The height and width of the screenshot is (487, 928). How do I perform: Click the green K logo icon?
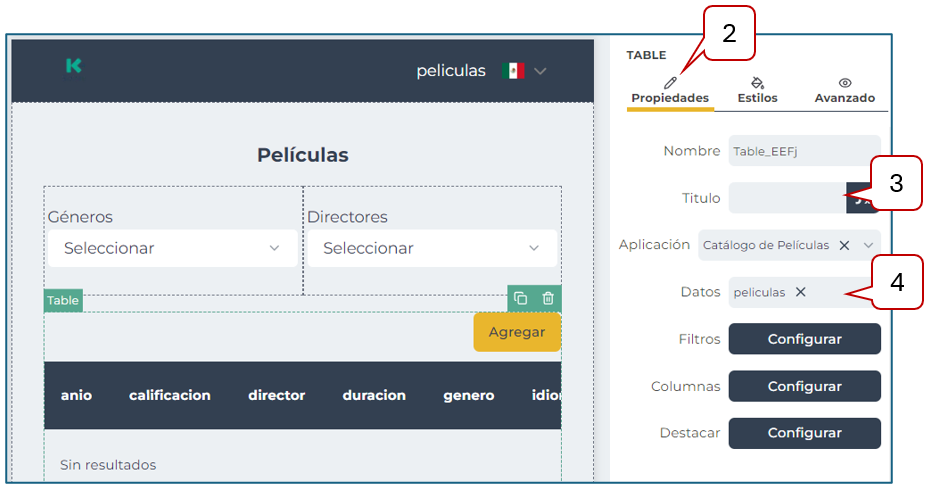73,66
